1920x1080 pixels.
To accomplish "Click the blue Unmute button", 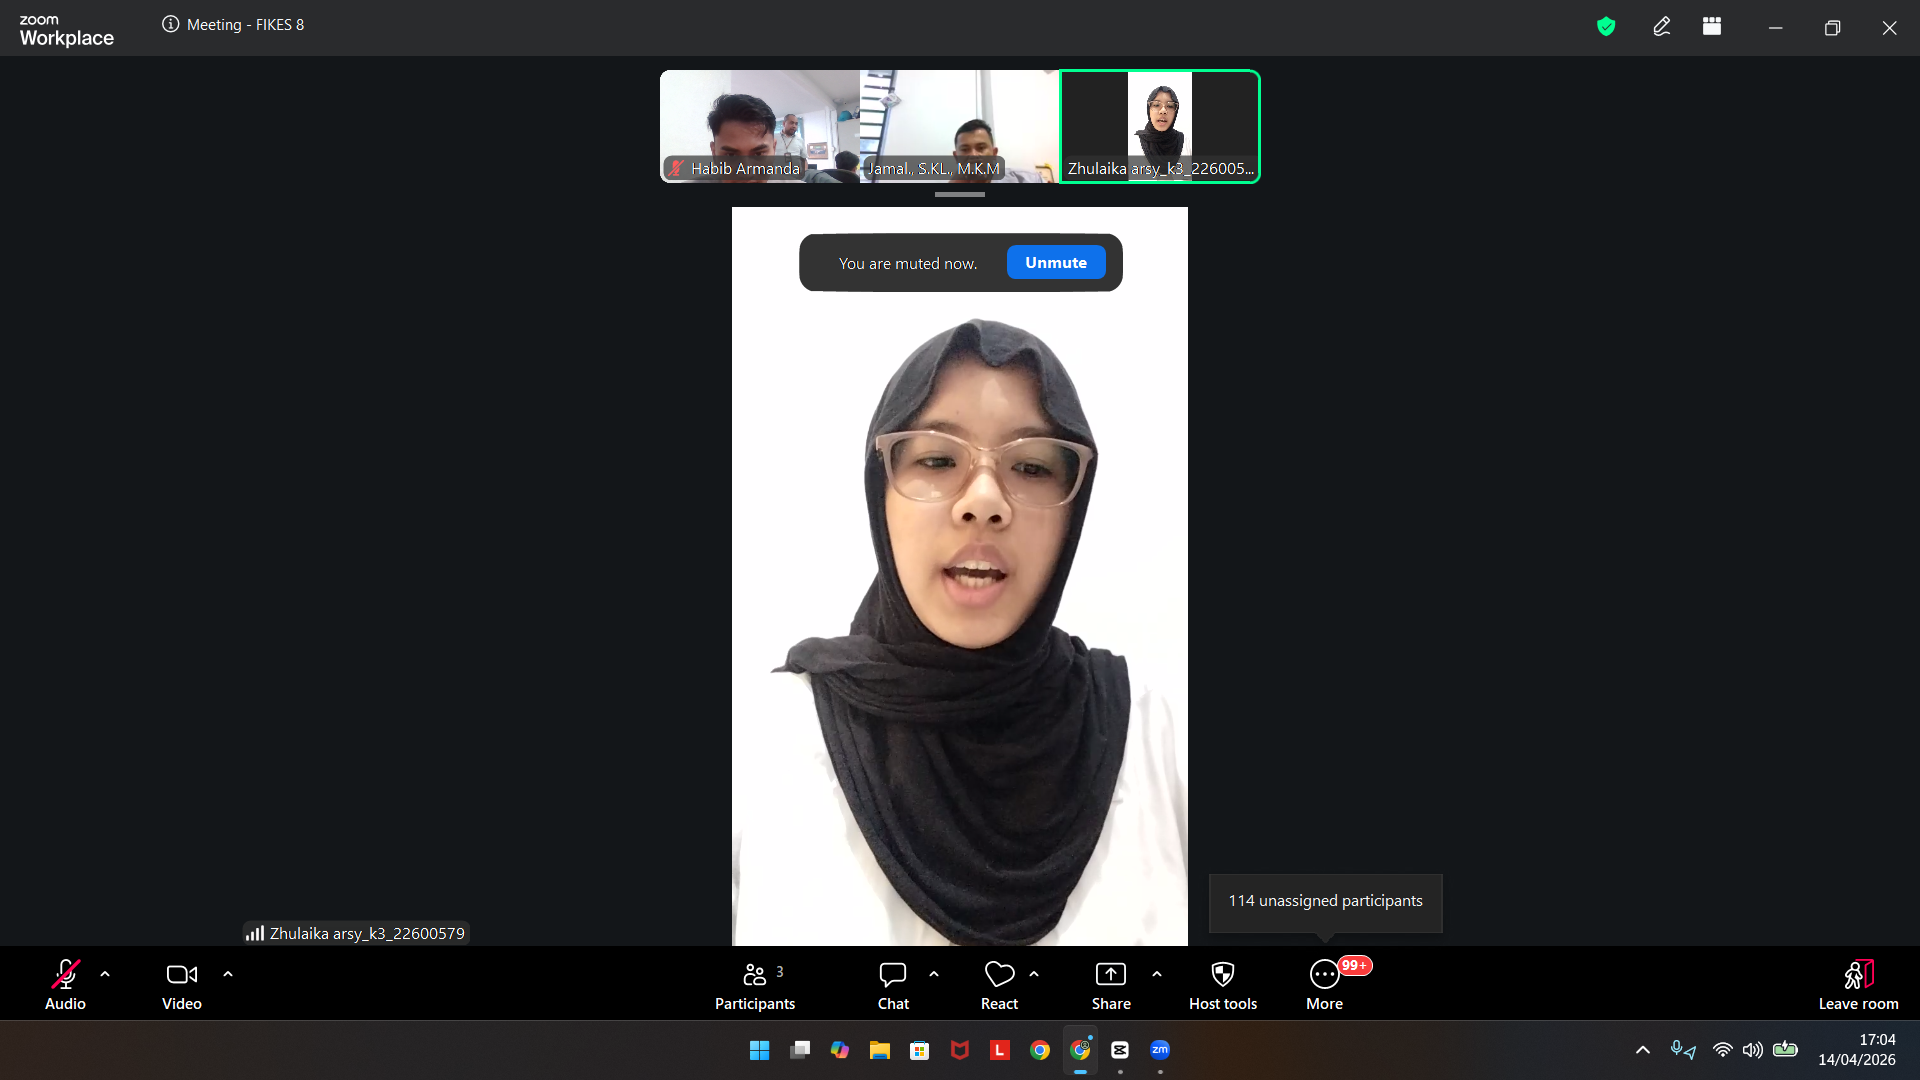I will pyautogui.click(x=1055, y=263).
